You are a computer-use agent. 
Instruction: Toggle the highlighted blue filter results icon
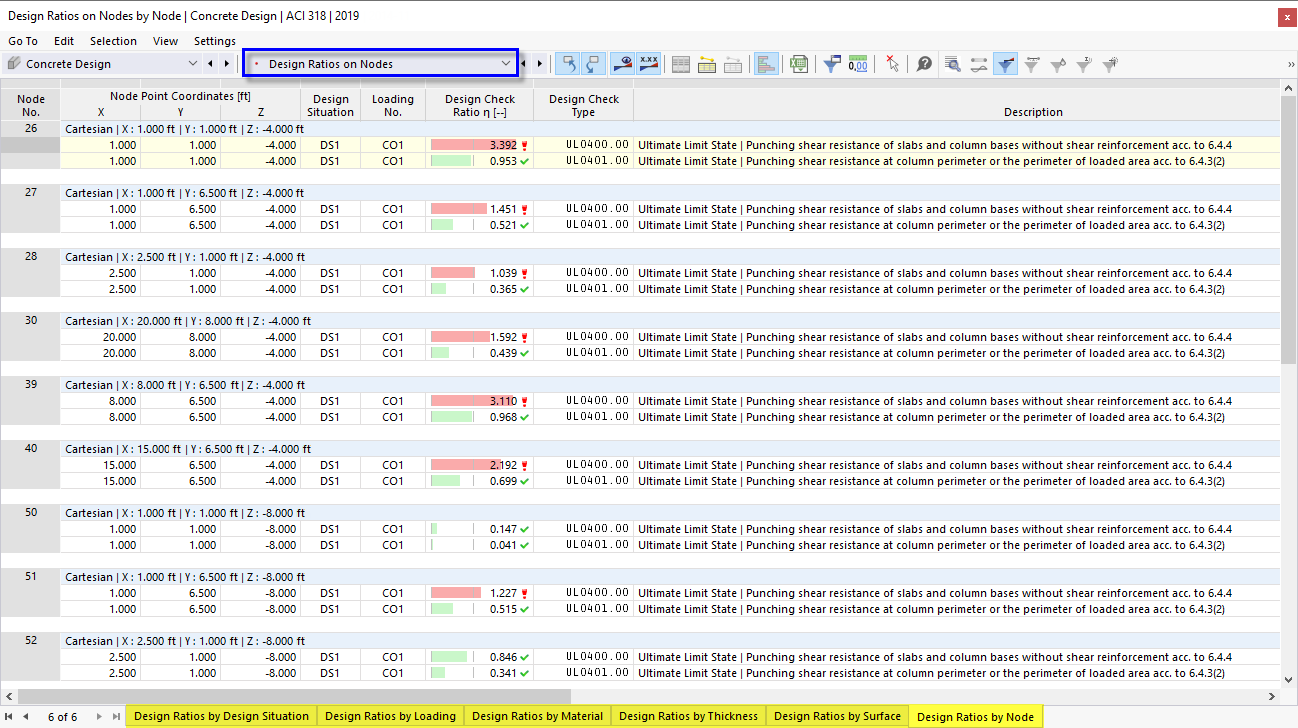click(1006, 63)
